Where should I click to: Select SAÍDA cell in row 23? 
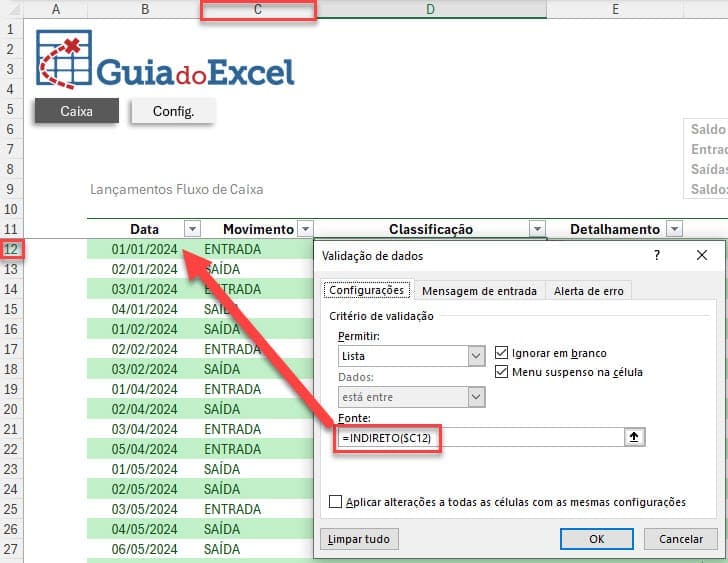[x=258, y=469]
